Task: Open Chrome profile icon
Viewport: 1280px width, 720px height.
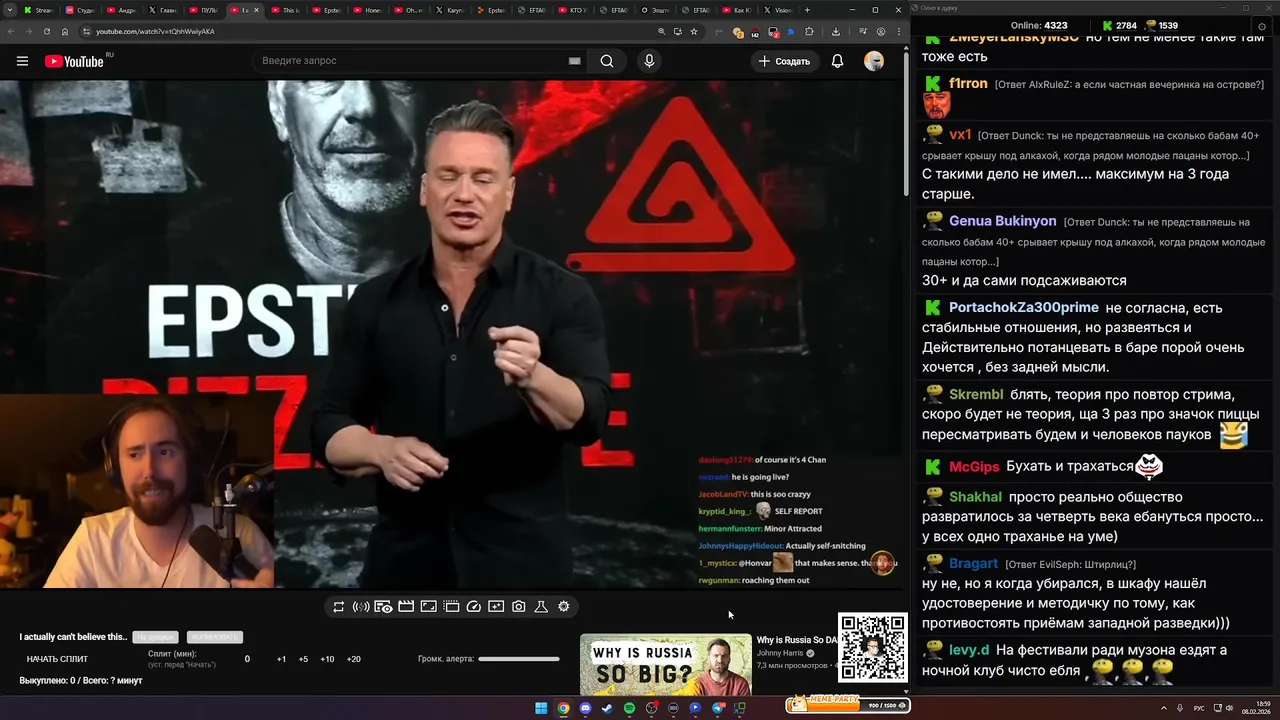Action: [x=881, y=31]
